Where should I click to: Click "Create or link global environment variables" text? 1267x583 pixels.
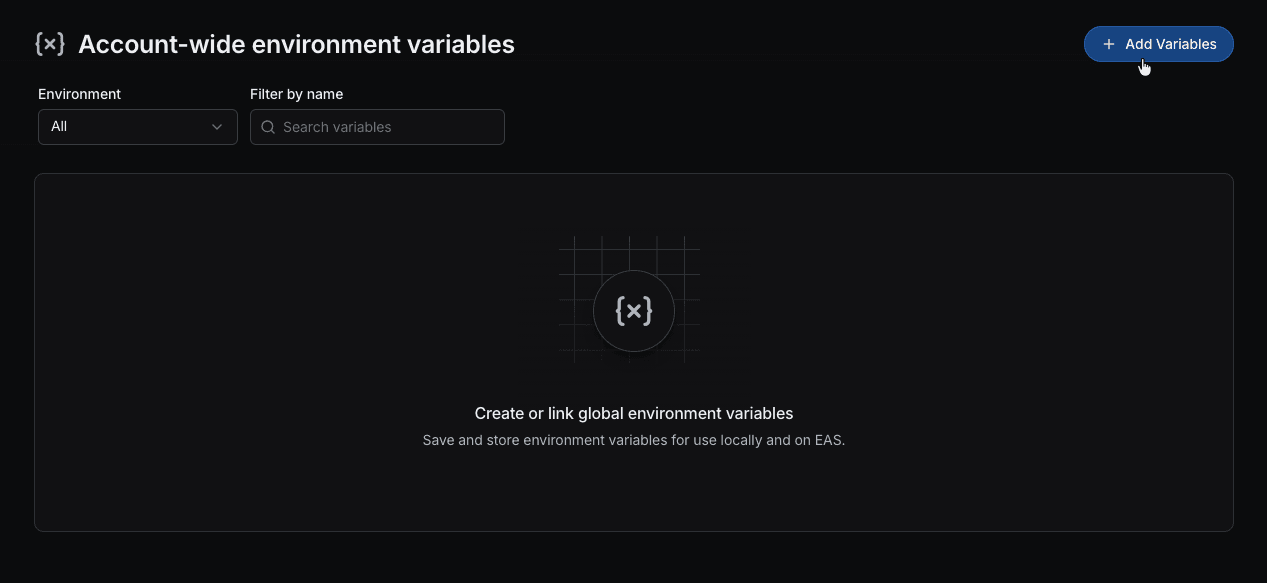tap(634, 413)
